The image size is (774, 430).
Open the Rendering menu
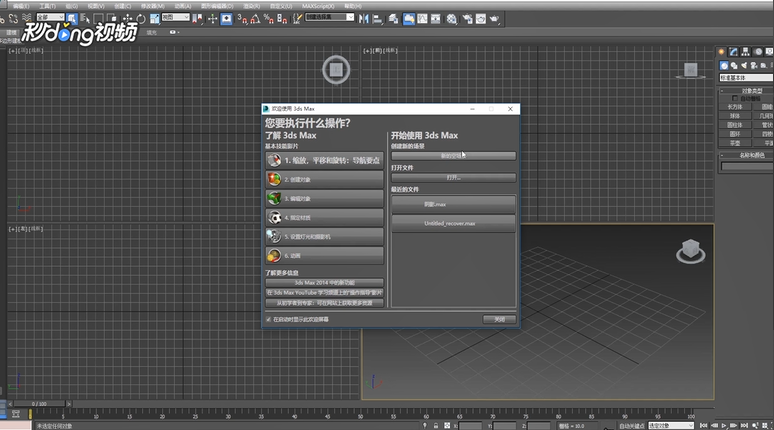pyautogui.click(x=252, y=6)
